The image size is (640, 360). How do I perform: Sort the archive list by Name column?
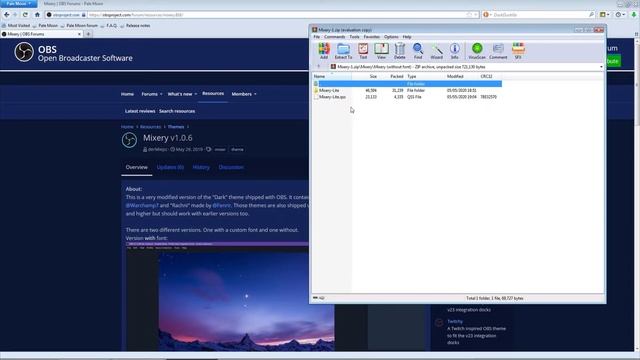pos(331,76)
